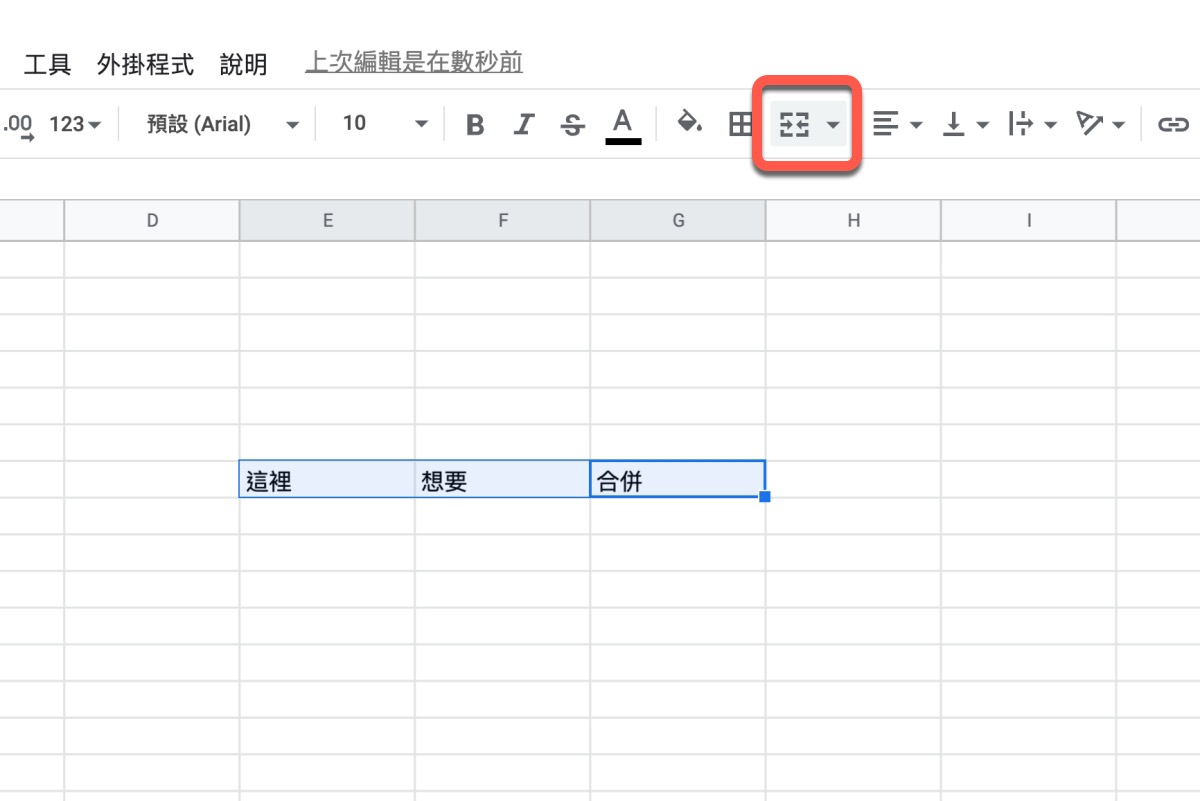Viewport: 1200px width, 801px height.
Task: Open 上次編輯是在數秒前 edit history link
Action: point(414,63)
